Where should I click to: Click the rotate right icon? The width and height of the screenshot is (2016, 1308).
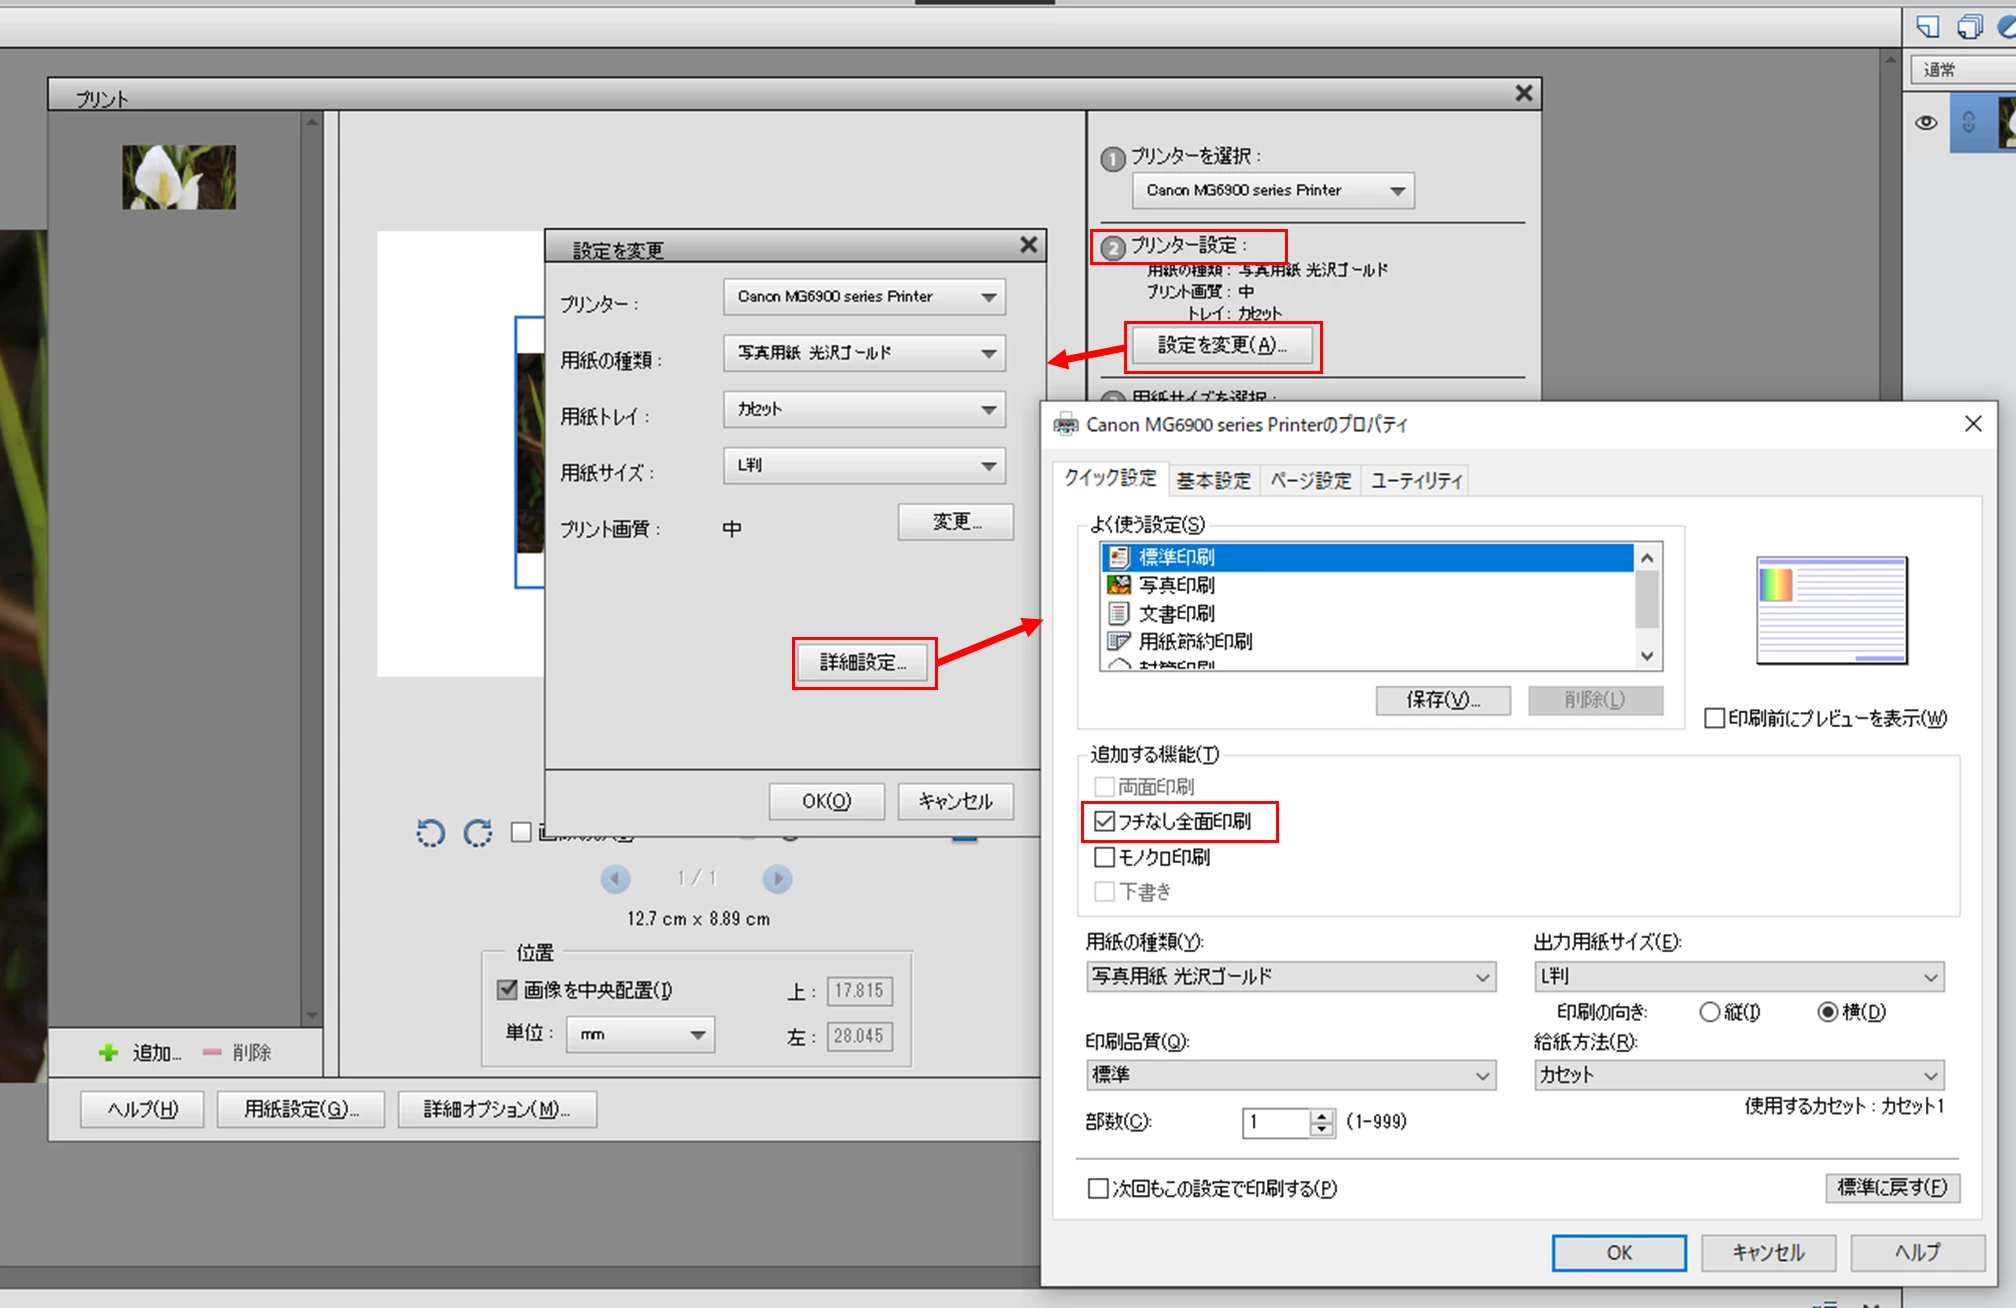click(478, 832)
